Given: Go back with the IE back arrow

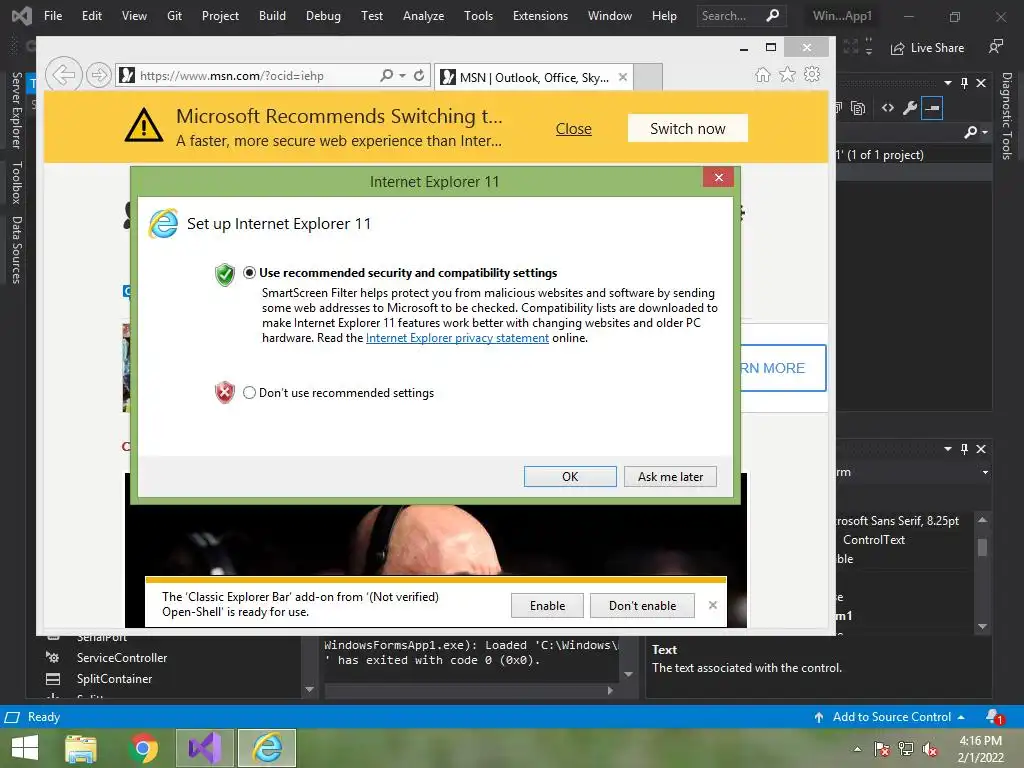Looking at the screenshot, I should point(64,75).
